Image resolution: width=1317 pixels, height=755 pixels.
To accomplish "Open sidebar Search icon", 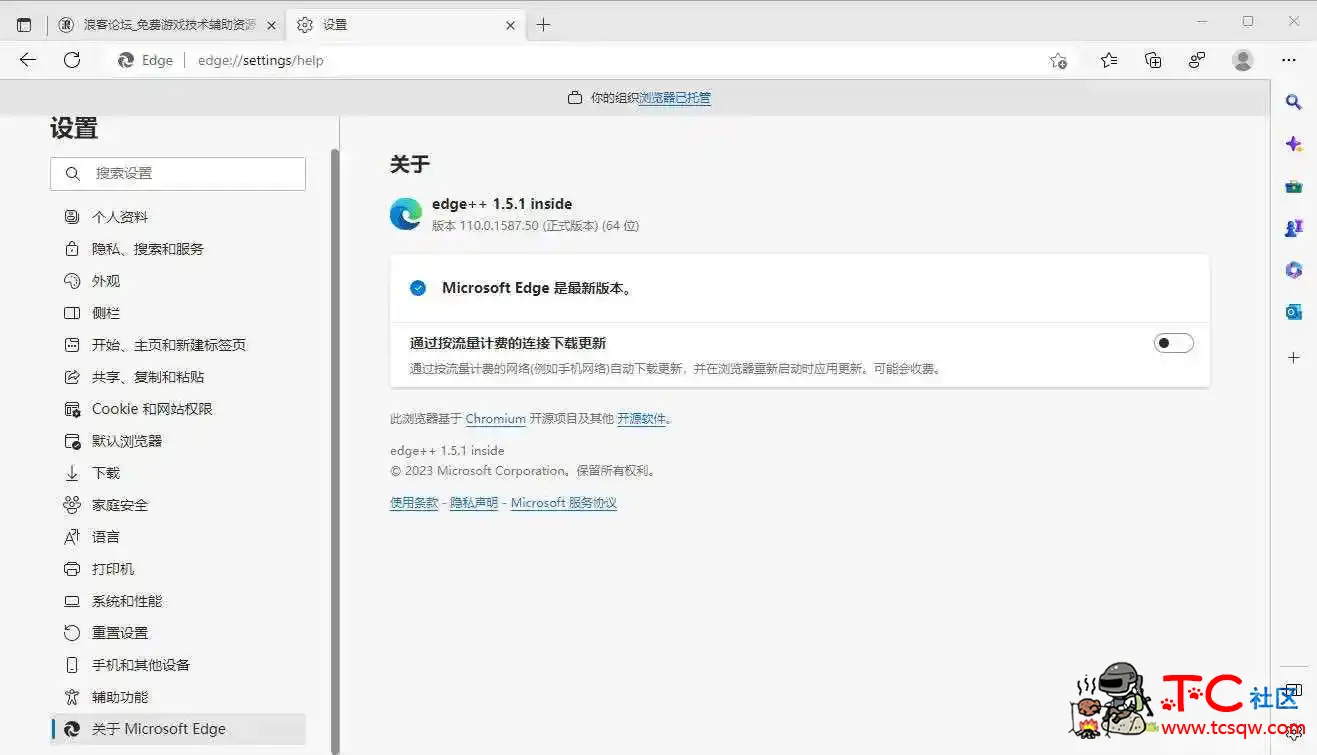I will (x=1293, y=101).
